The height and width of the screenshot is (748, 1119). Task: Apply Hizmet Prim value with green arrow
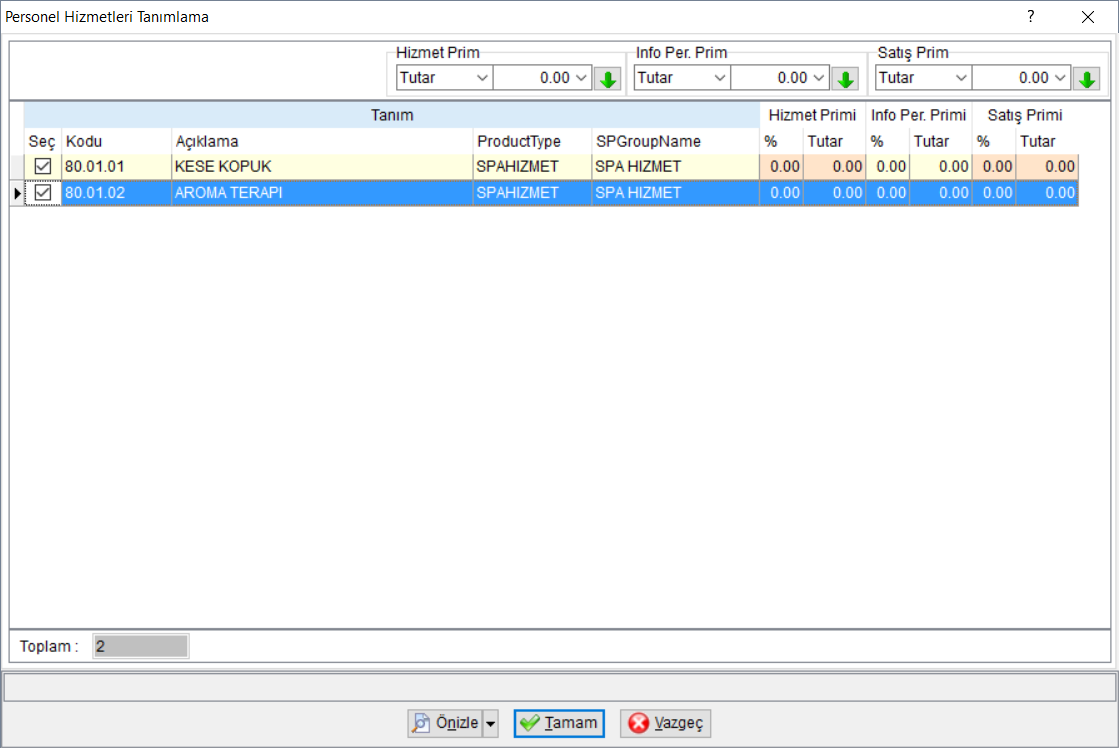(608, 79)
